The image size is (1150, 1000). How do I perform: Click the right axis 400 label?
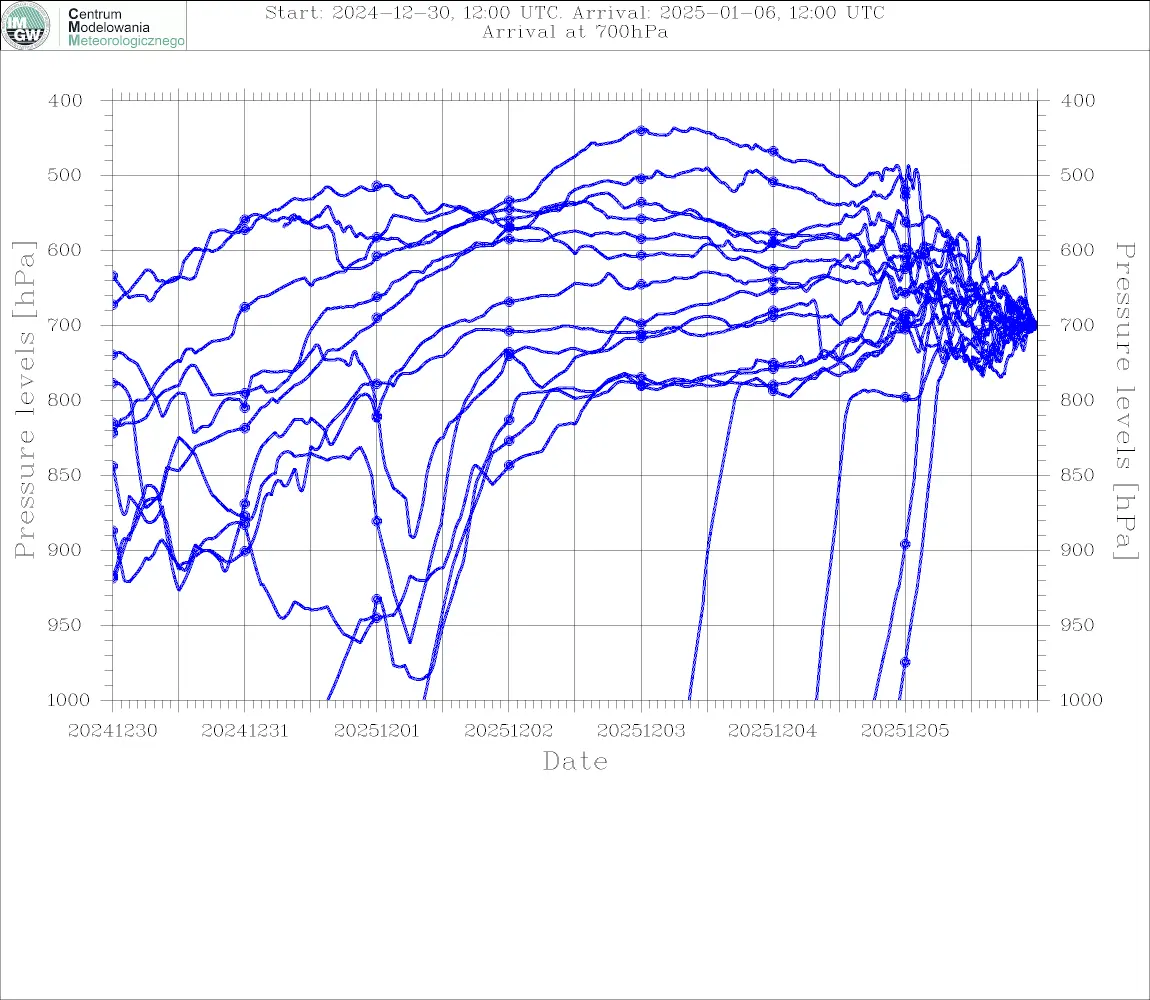pyautogui.click(x=1078, y=101)
